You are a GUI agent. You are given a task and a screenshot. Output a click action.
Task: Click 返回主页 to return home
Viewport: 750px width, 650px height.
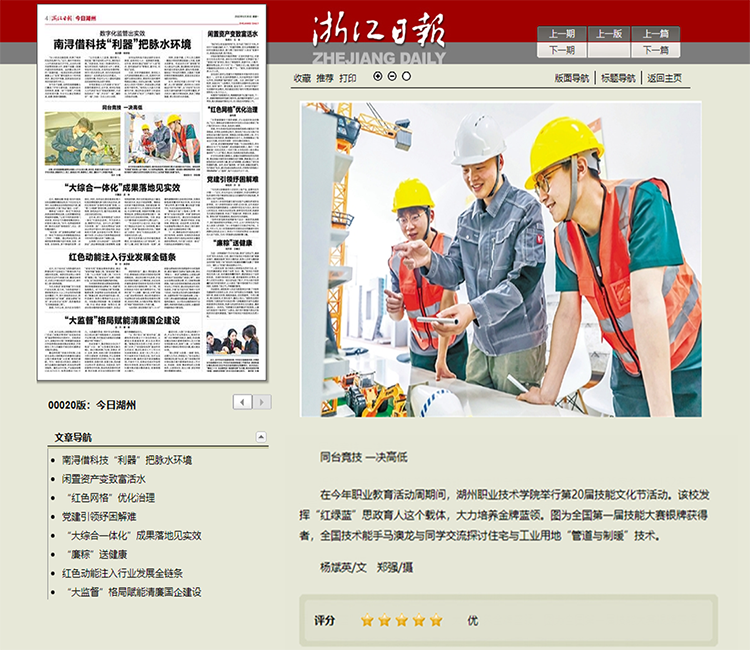[x=664, y=78]
